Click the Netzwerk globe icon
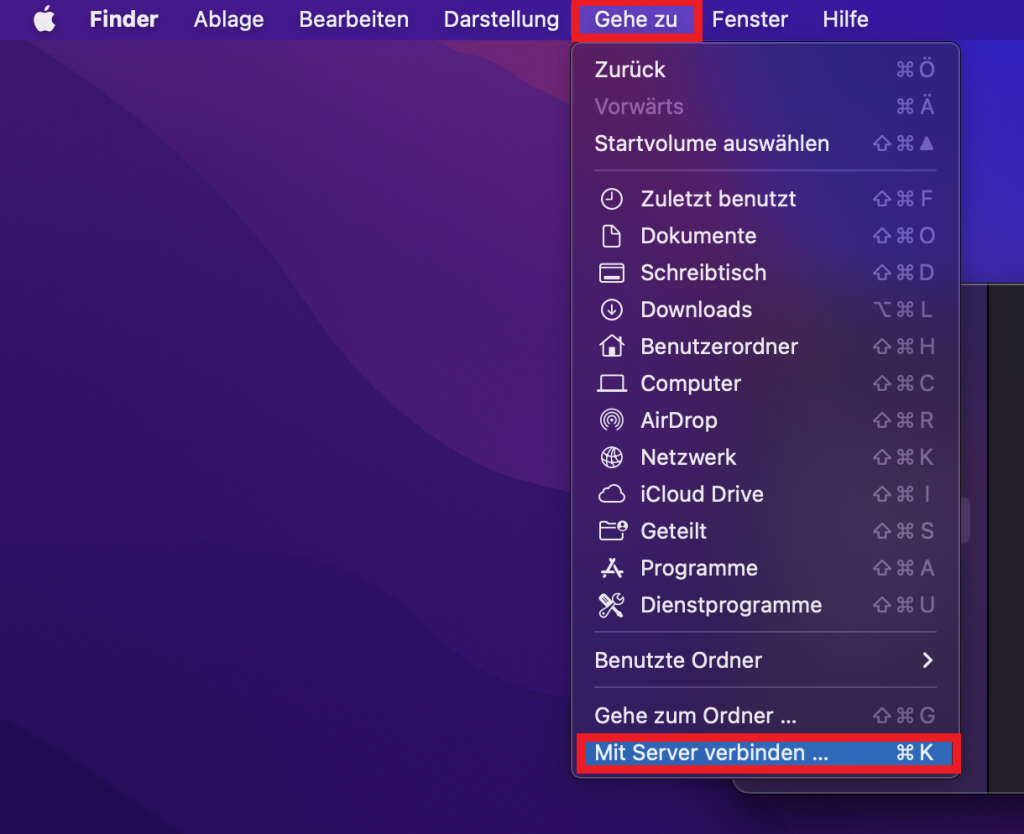The width and height of the screenshot is (1024, 834). 611,458
